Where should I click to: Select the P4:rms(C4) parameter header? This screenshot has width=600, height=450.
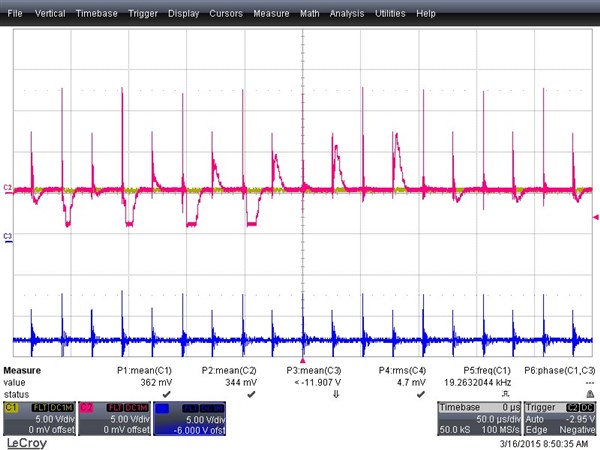[x=402, y=370]
